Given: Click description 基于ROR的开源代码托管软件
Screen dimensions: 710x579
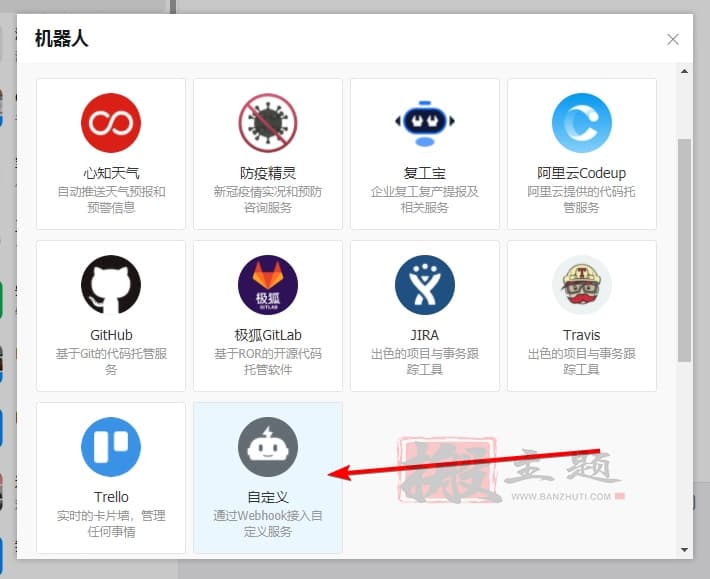Looking at the screenshot, I should (268, 362).
